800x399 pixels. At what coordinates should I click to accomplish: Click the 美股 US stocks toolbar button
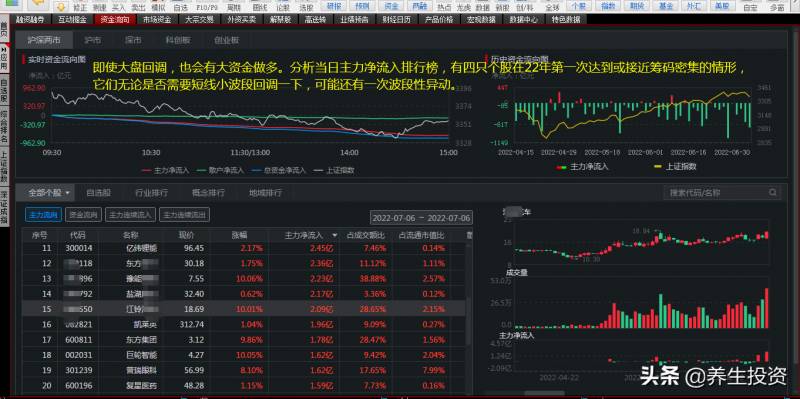(x=721, y=7)
